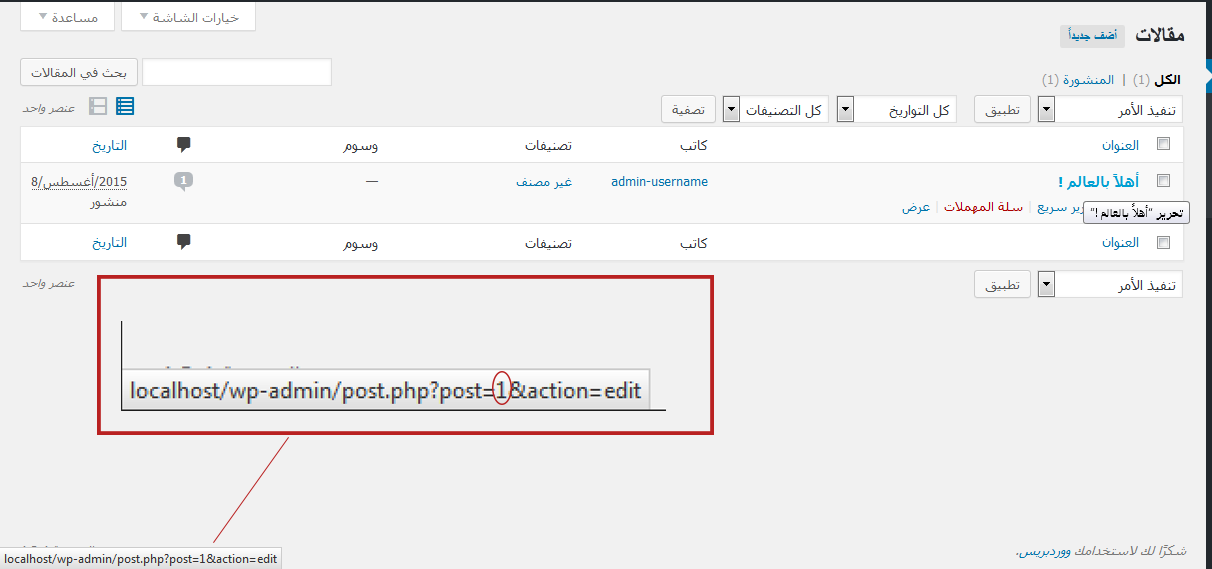Expand the خيارات الشاشة screen options tab
The image size is (1212, 569).
coord(188,17)
